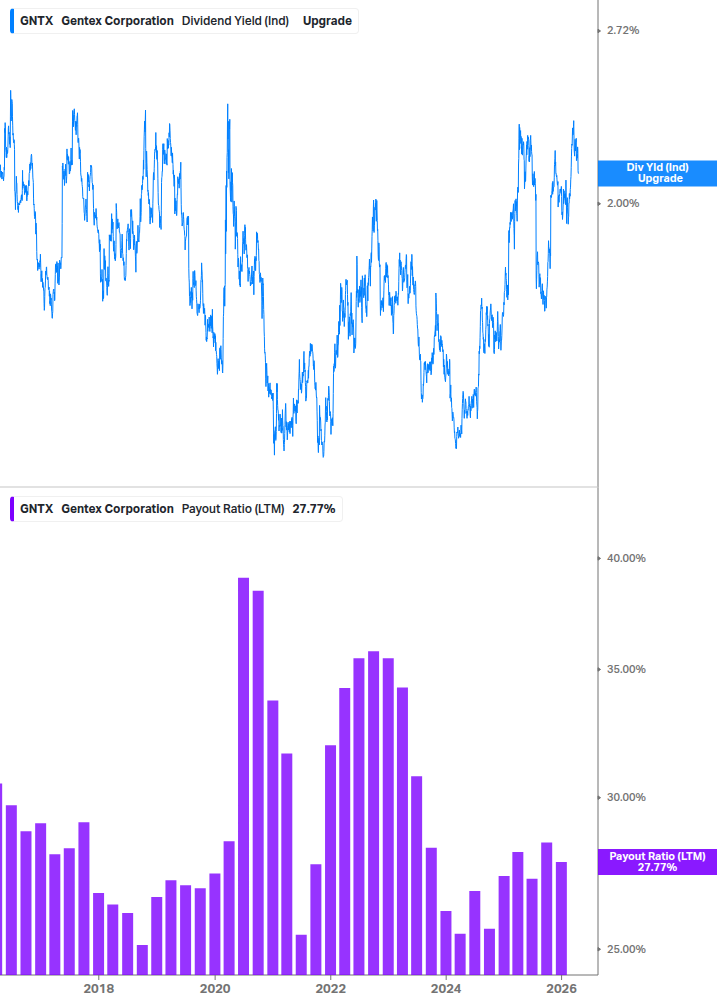This screenshot has width=717, height=1005.
Task: Click the purple Payout Ratio (LTM) axis tag
Action: coord(657,861)
